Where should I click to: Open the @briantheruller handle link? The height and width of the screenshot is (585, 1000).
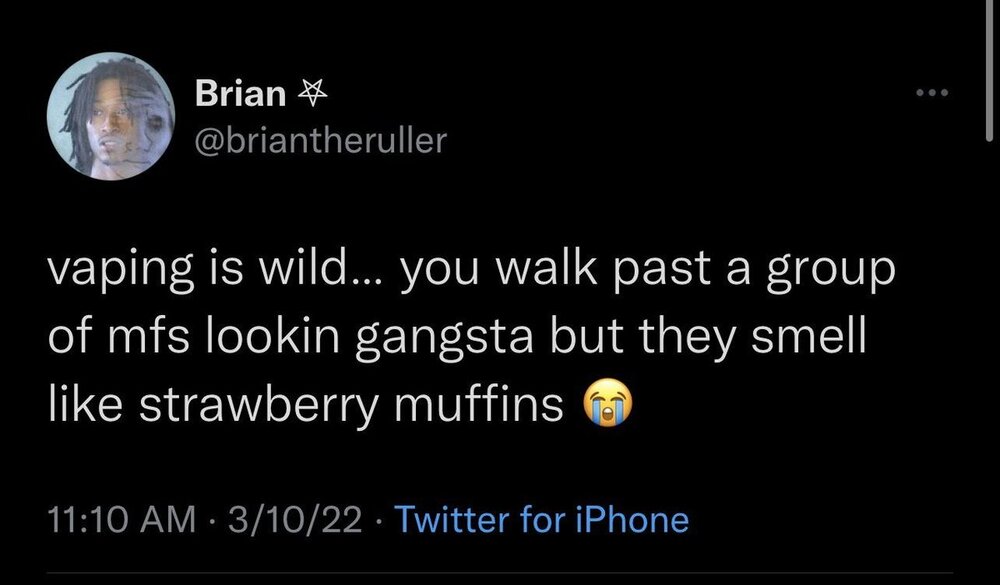point(318,141)
